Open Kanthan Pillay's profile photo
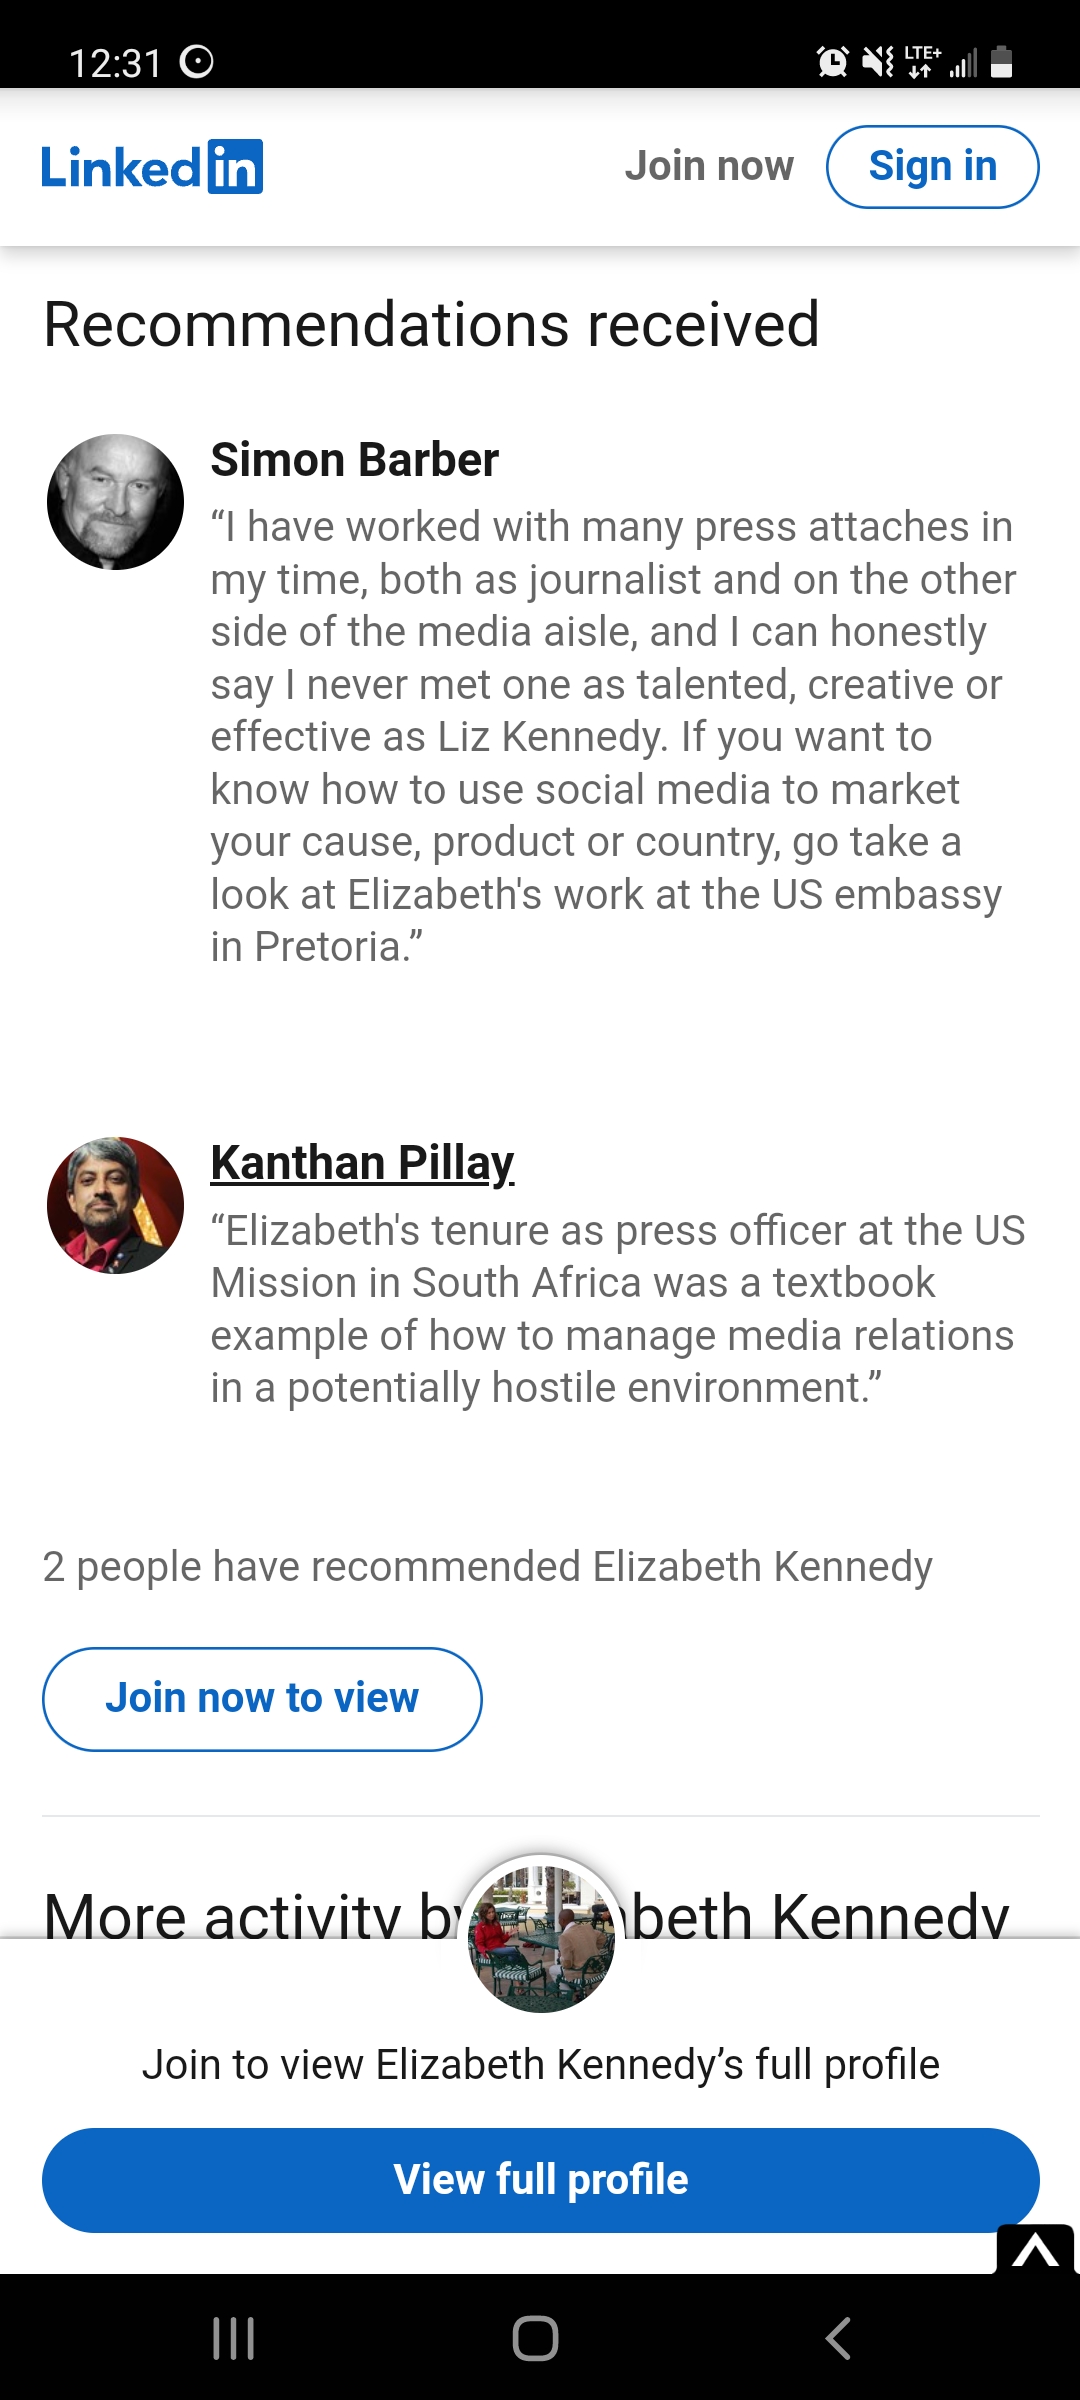Image resolution: width=1080 pixels, height=2400 pixels. (x=116, y=1205)
